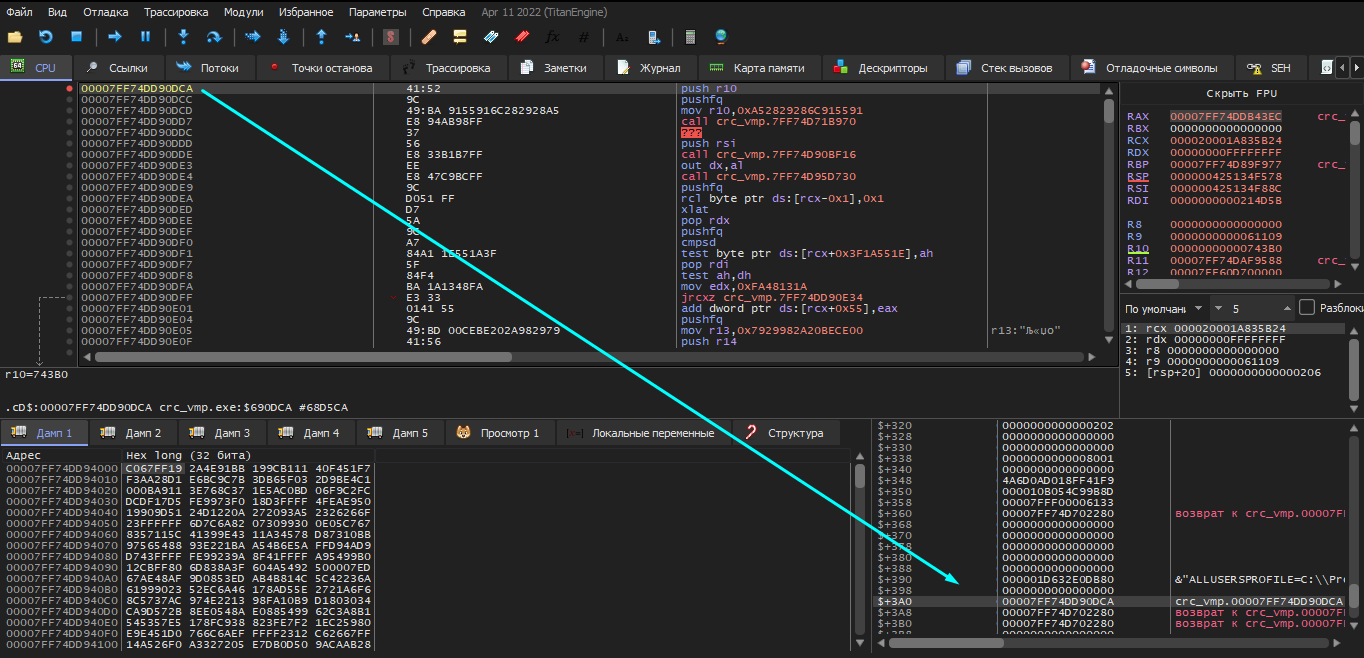Open the Избранное menu
This screenshot has height=658, width=1364.
tap(306, 12)
